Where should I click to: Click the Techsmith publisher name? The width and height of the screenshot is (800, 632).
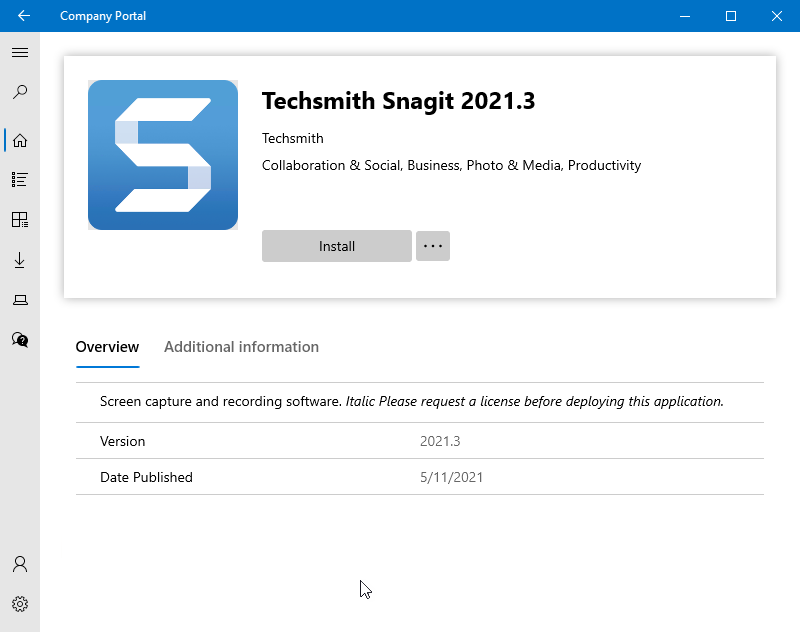(293, 138)
